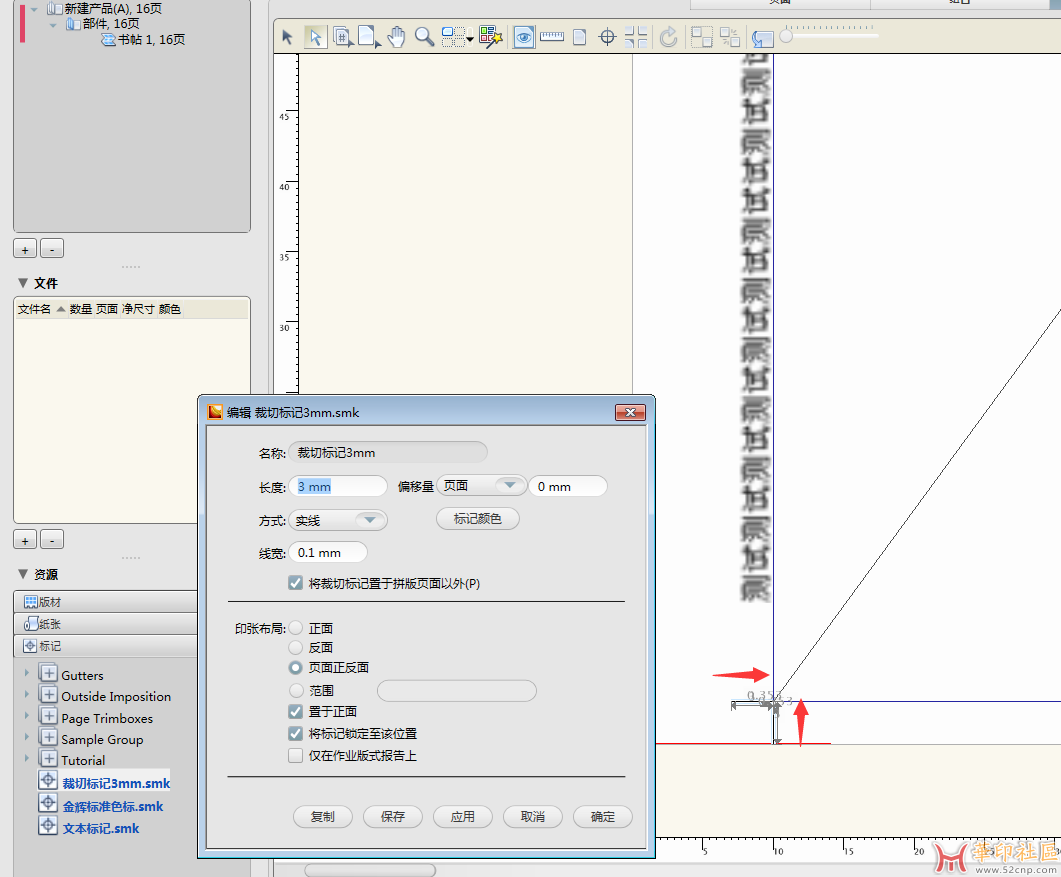Click the group squares toolbar icon
This screenshot has width=1061, height=877.
[702, 37]
